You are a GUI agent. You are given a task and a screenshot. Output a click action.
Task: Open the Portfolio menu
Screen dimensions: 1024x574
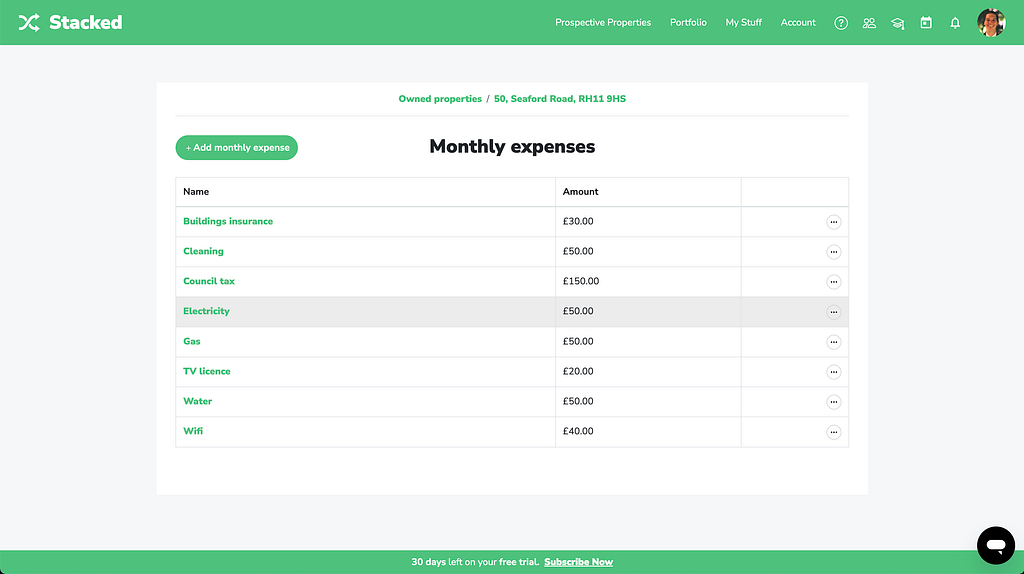tap(688, 22)
